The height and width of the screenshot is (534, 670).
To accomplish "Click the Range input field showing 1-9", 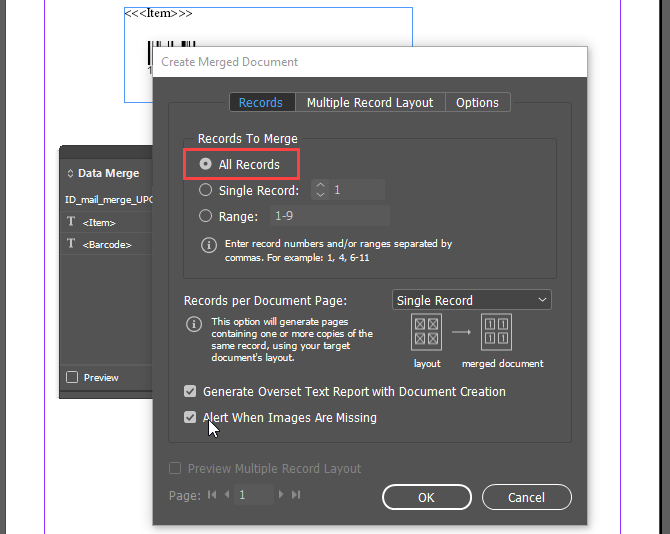I will point(329,216).
